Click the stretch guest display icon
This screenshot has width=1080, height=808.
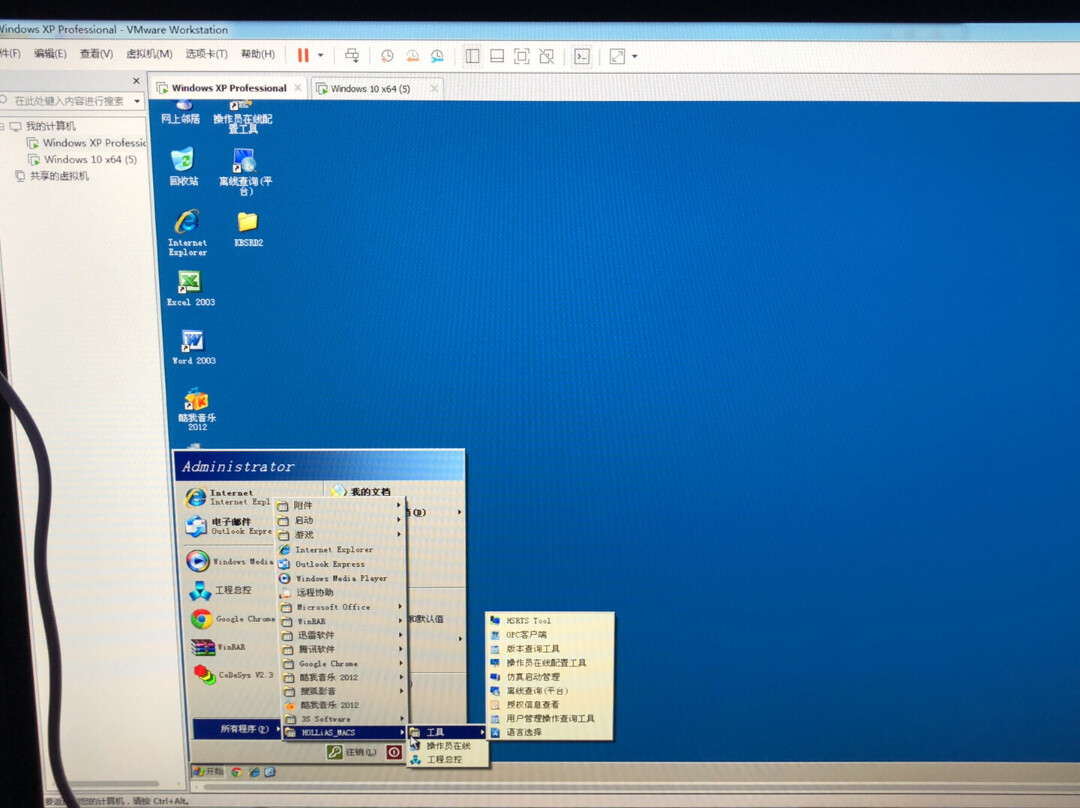point(617,56)
